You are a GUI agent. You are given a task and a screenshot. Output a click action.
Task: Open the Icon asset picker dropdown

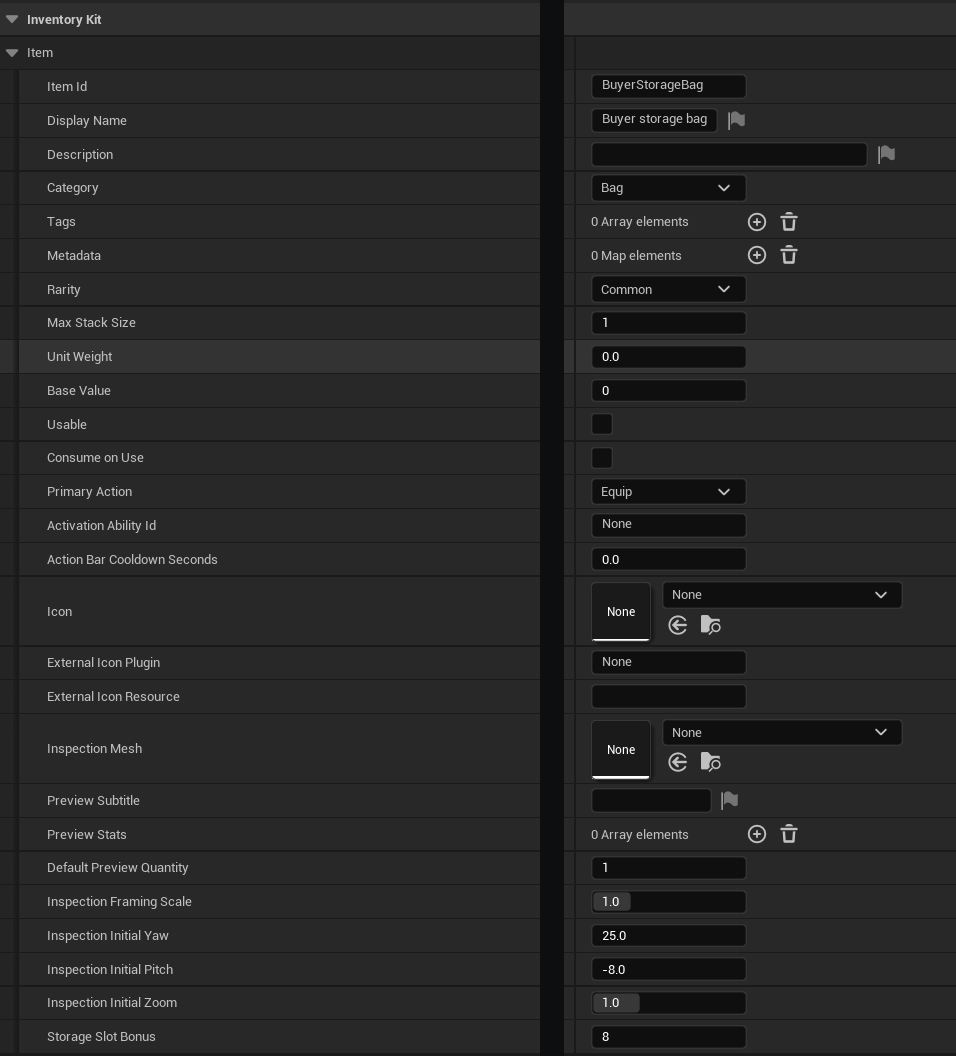782,595
